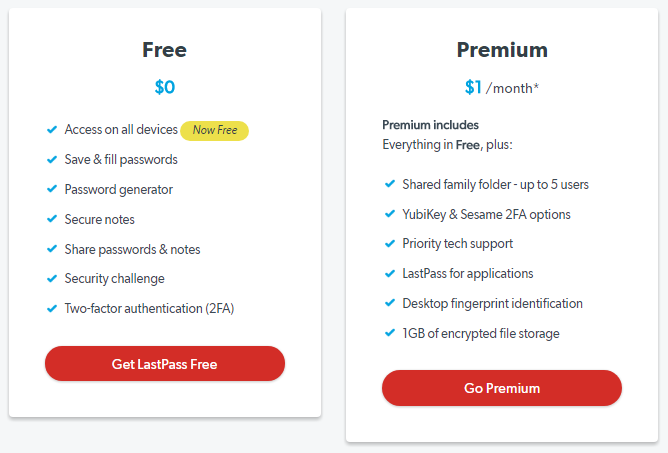The width and height of the screenshot is (668, 453).
Task: Click the Get LastPass Free button
Action: coord(165,364)
